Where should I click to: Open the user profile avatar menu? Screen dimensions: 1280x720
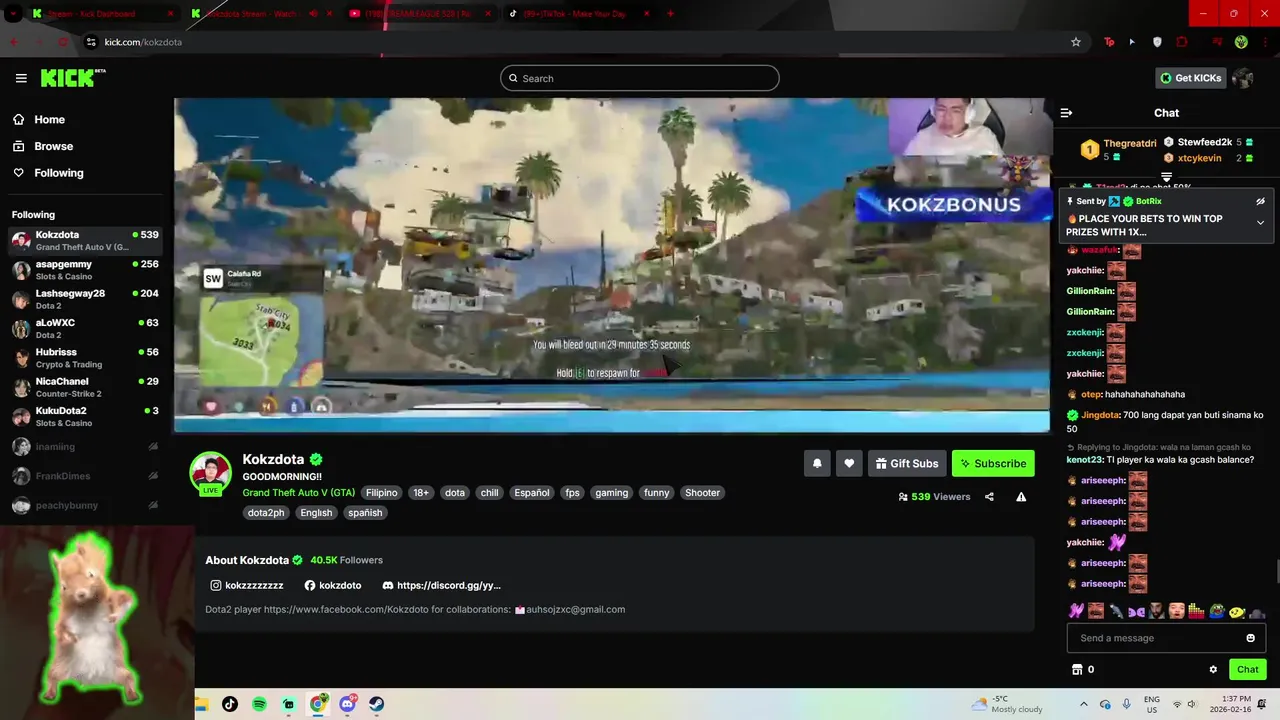1243,78
